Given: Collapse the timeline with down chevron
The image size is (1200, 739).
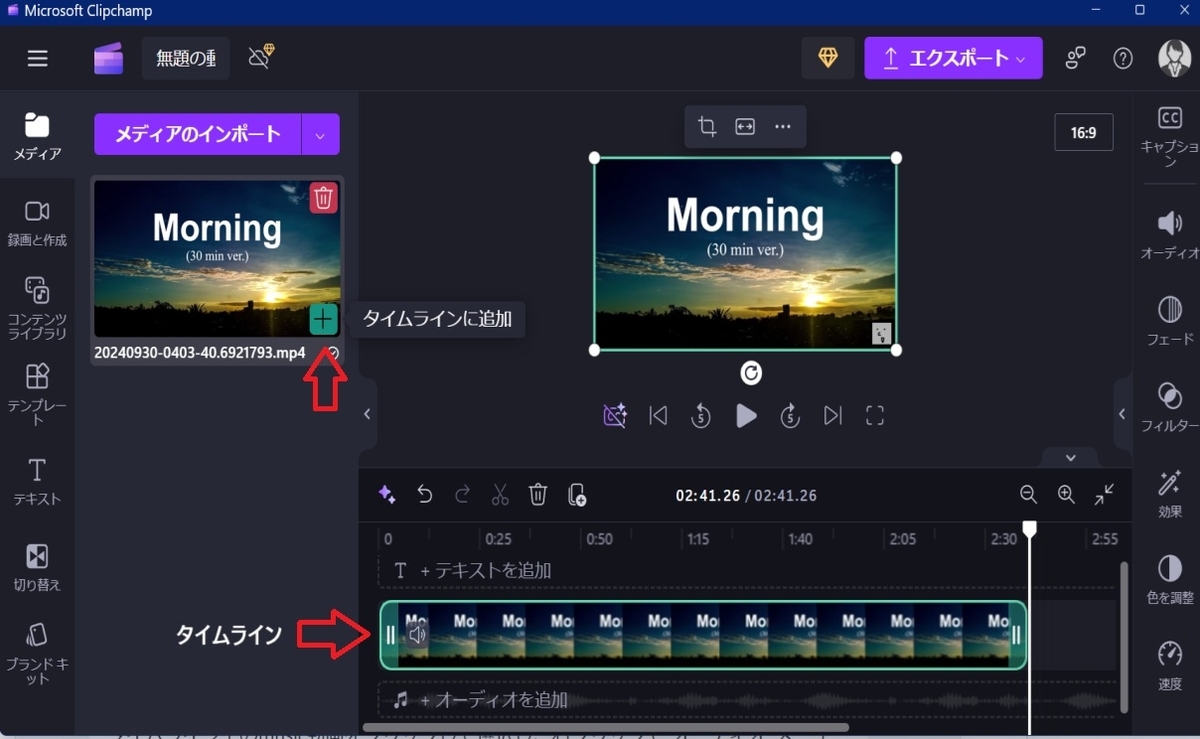Looking at the screenshot, I should coord(1071,458).
